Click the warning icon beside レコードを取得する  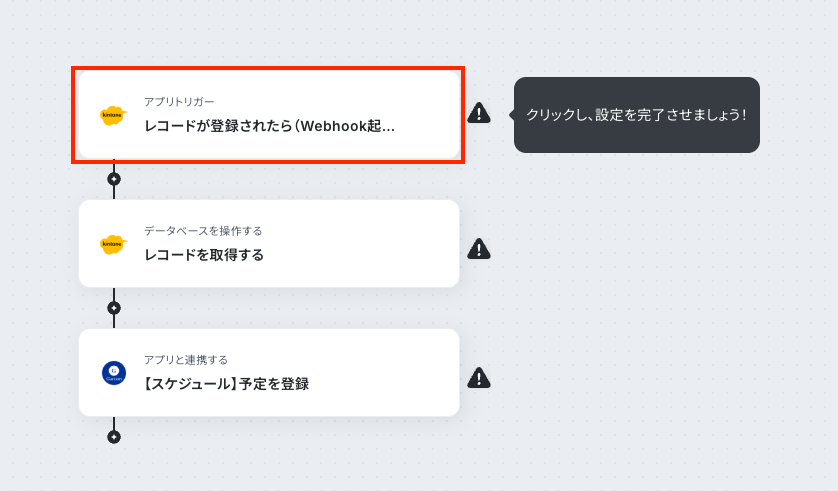(x=479, y=249)
